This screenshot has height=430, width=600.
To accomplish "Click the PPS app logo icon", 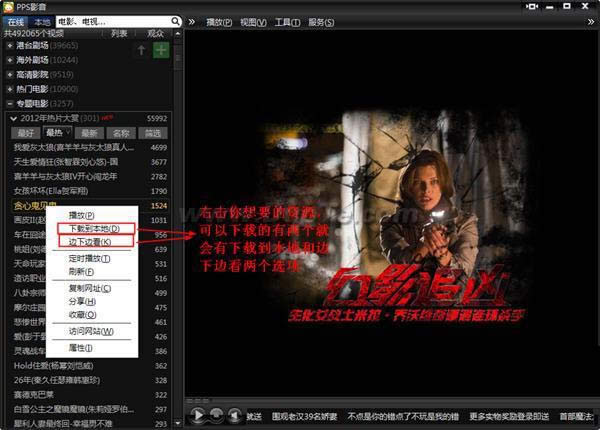I will tap(8, 7).
